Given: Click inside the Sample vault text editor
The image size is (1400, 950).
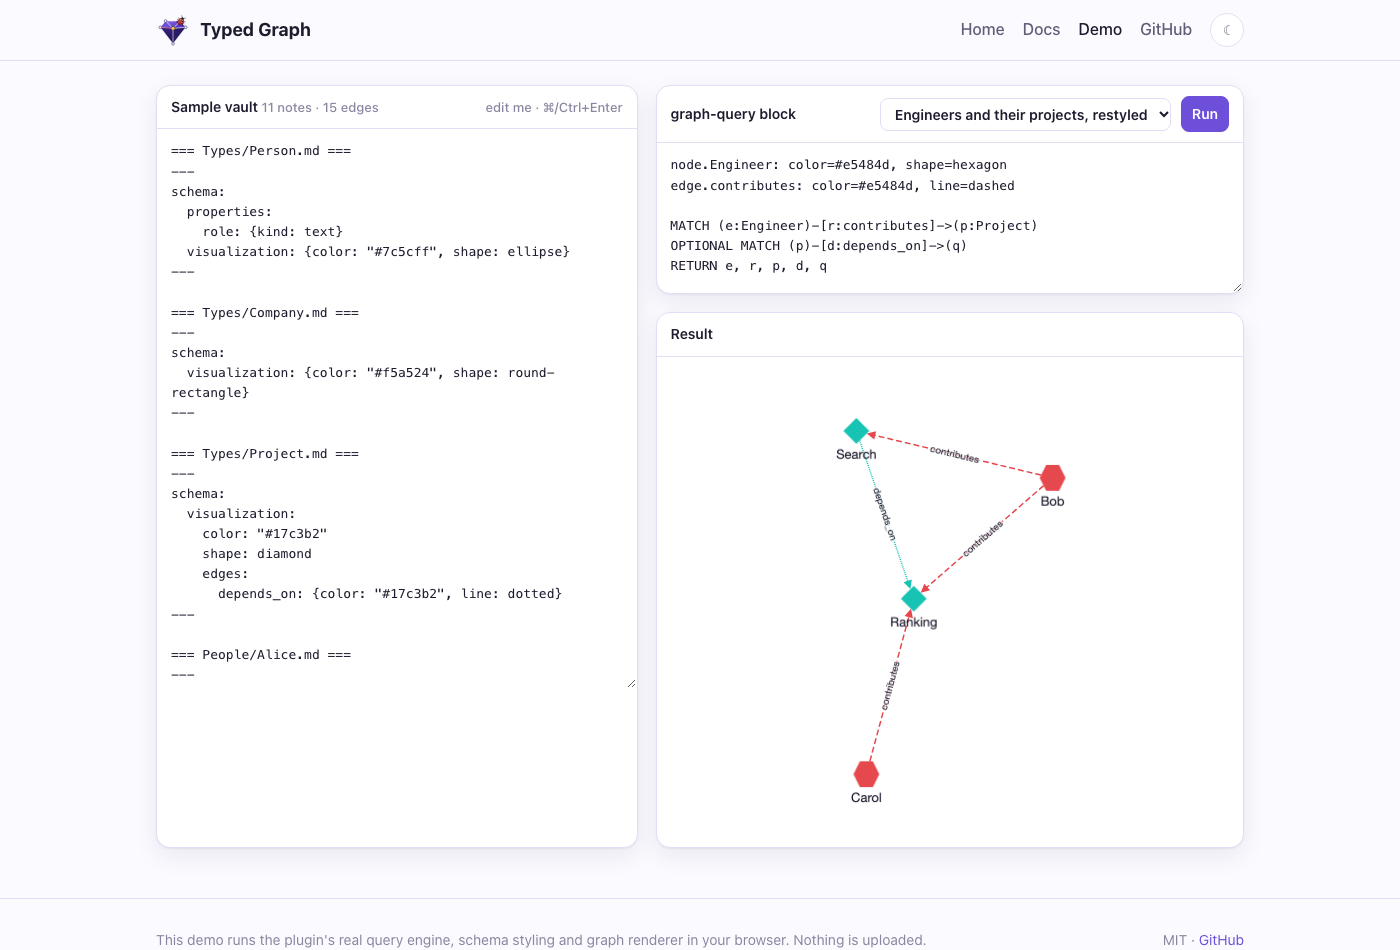Looking at the screenshot, I should point(397,408).
